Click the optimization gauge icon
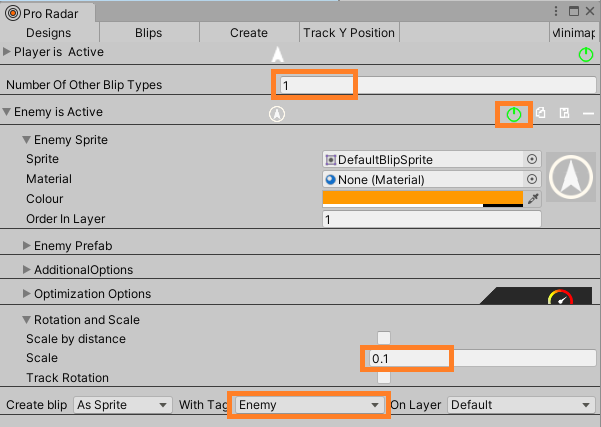The image size is (601, 427). [x=560, y=297]
